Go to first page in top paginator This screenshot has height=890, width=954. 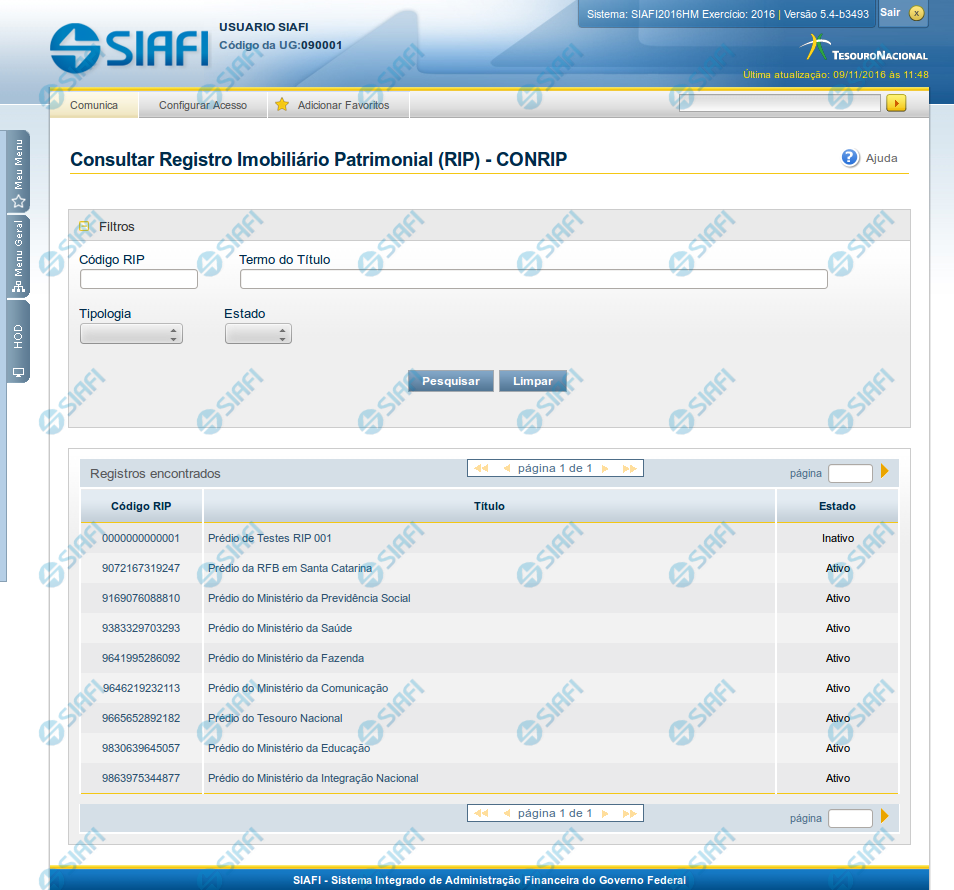click(x=481, y=468)
